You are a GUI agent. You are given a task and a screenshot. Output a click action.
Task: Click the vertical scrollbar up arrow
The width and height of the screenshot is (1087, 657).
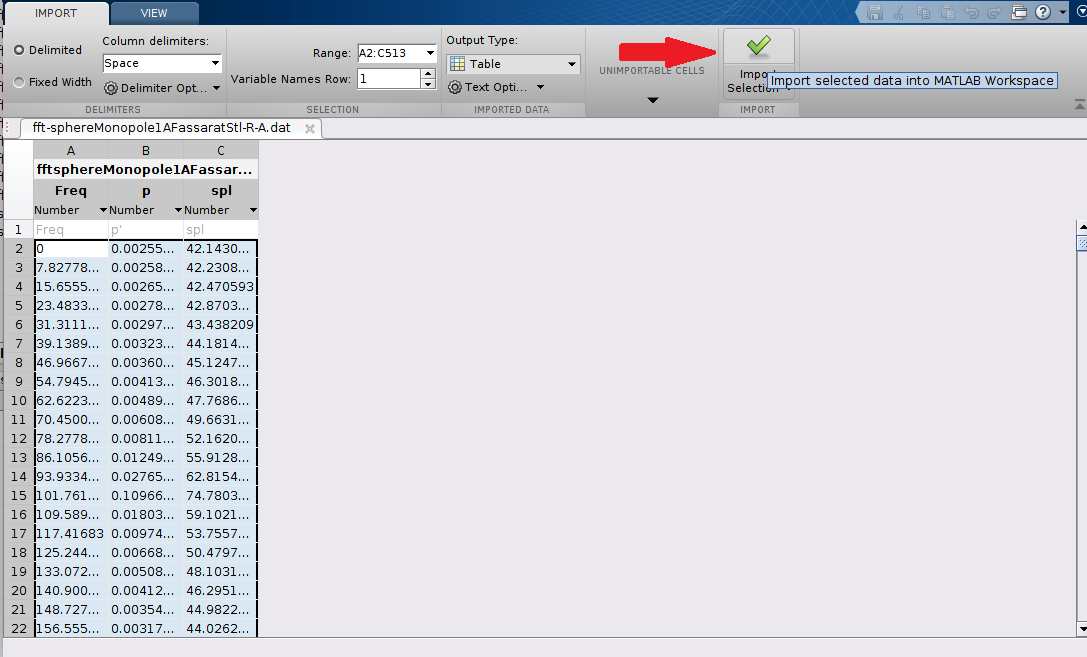[x=1081, y=227]
